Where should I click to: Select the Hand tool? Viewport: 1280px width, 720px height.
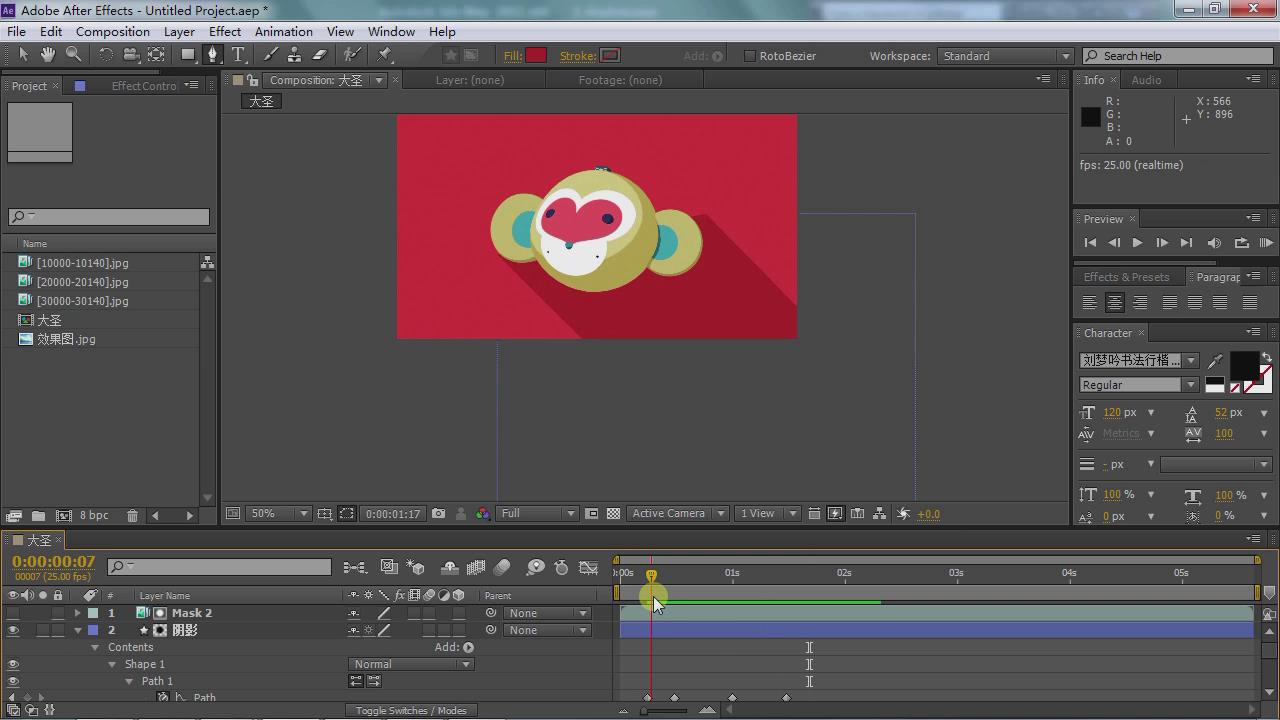pyautogui.click(x=47, y=55)
